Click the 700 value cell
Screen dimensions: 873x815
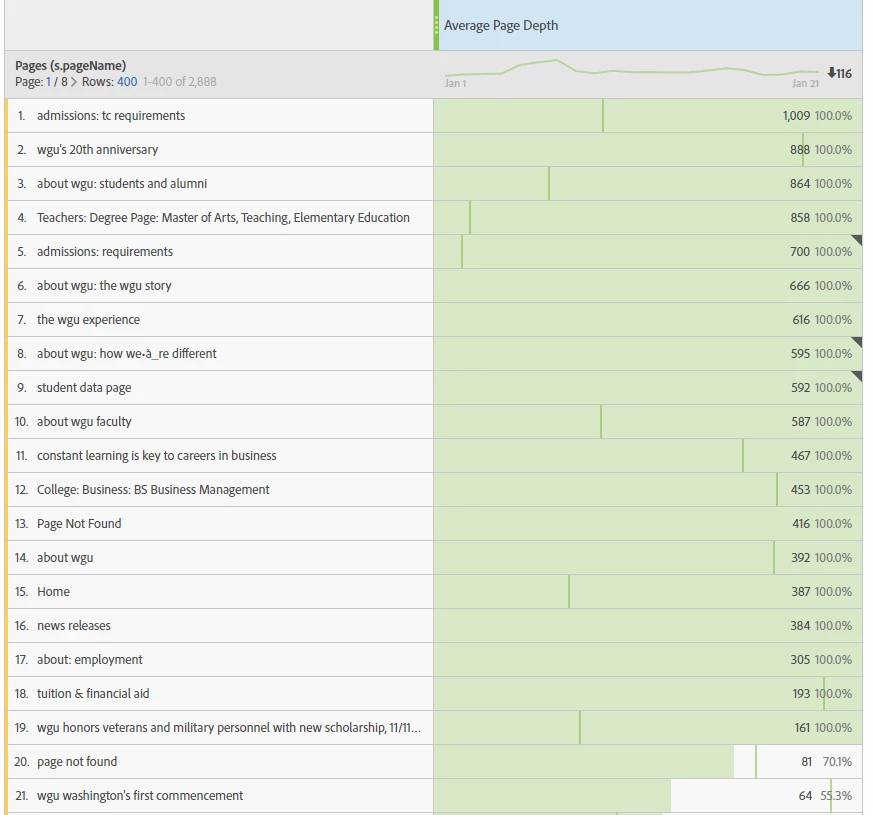pyautogui.click(x=648, y=252)
